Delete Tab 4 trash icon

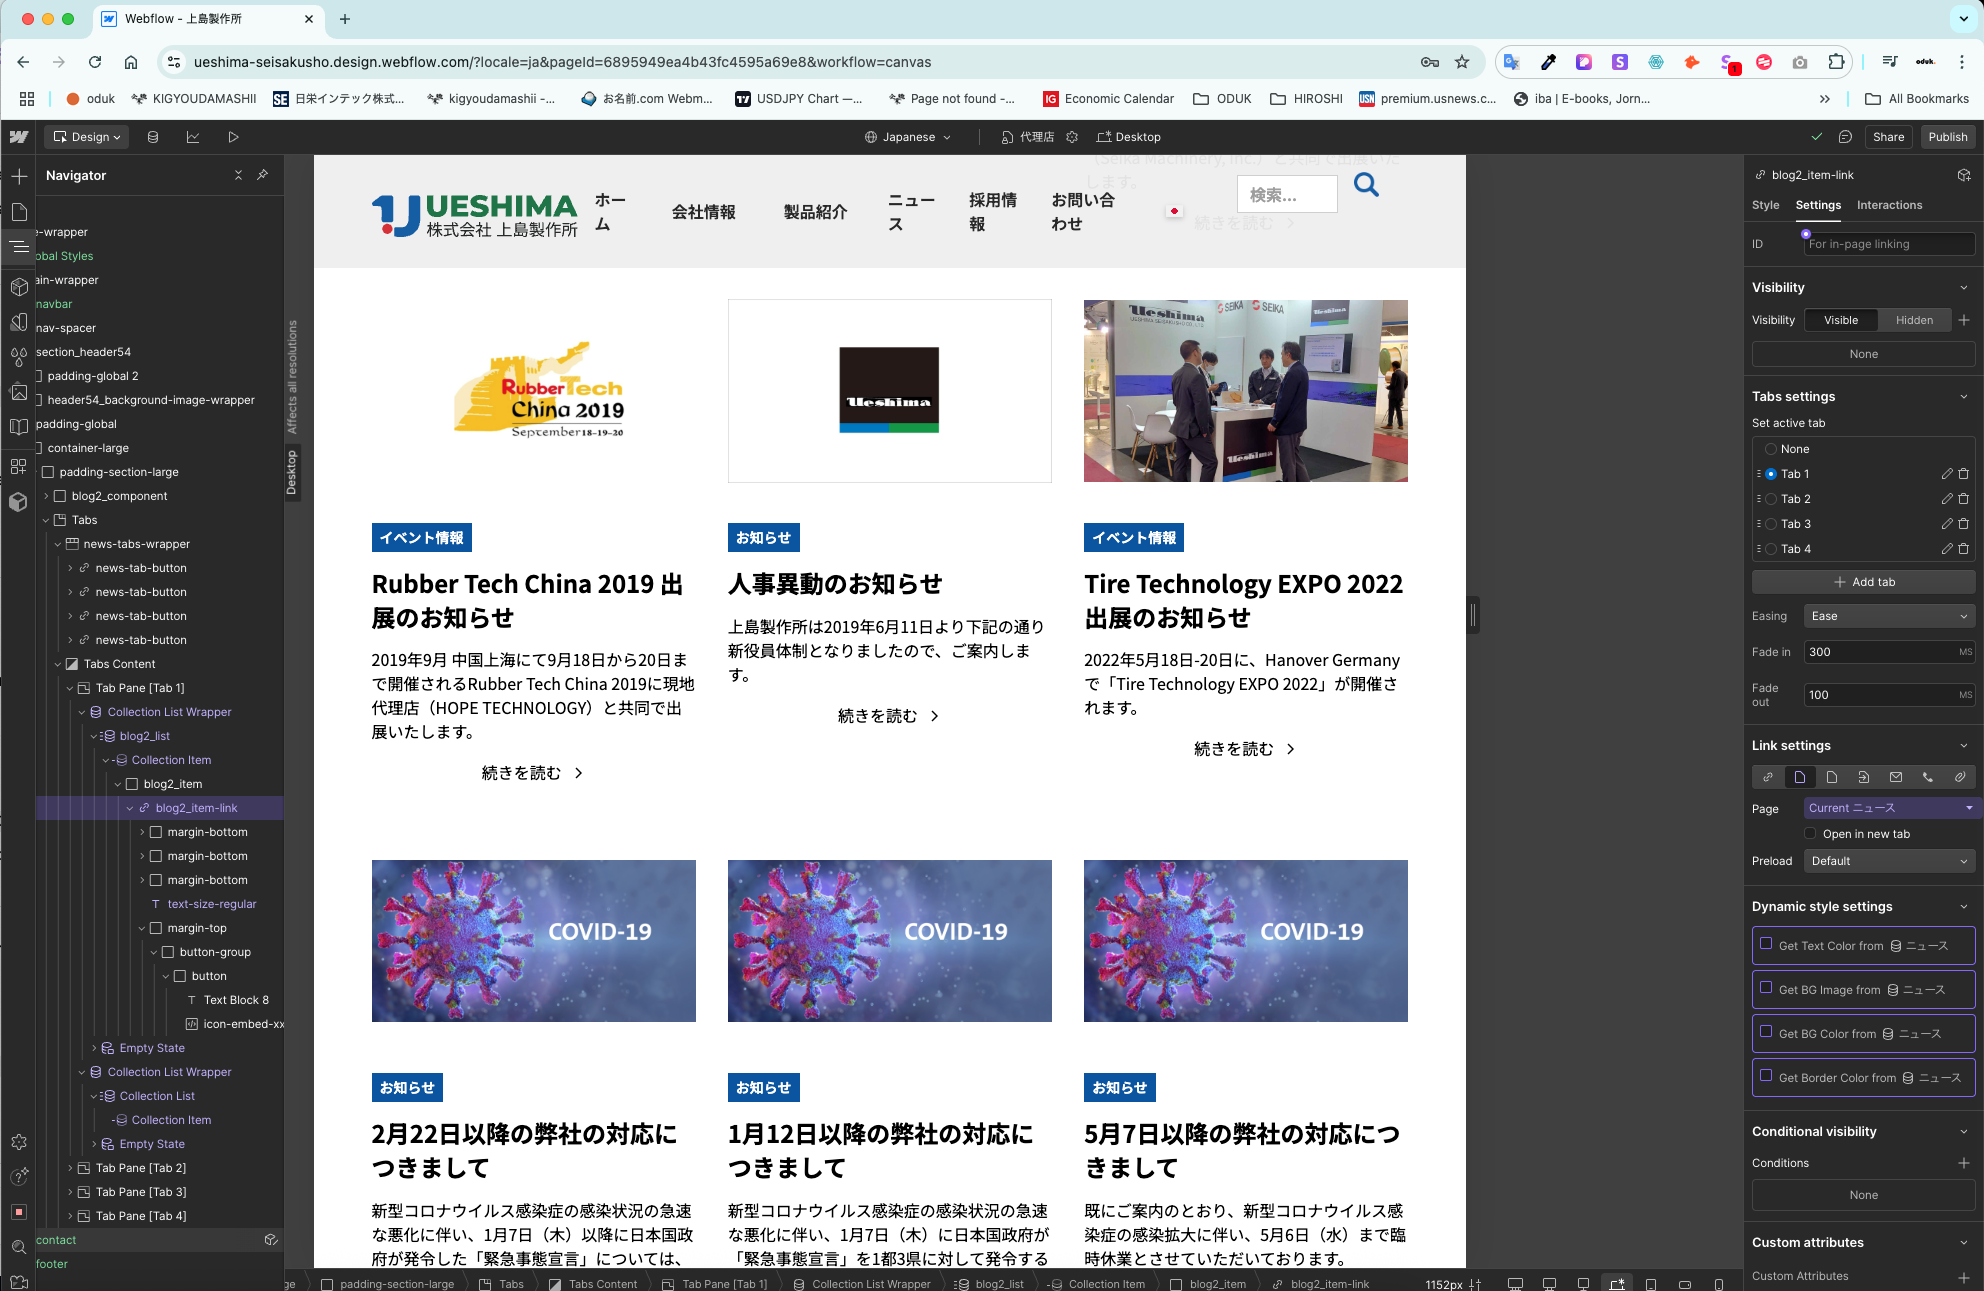click(x=1964, y=549)
